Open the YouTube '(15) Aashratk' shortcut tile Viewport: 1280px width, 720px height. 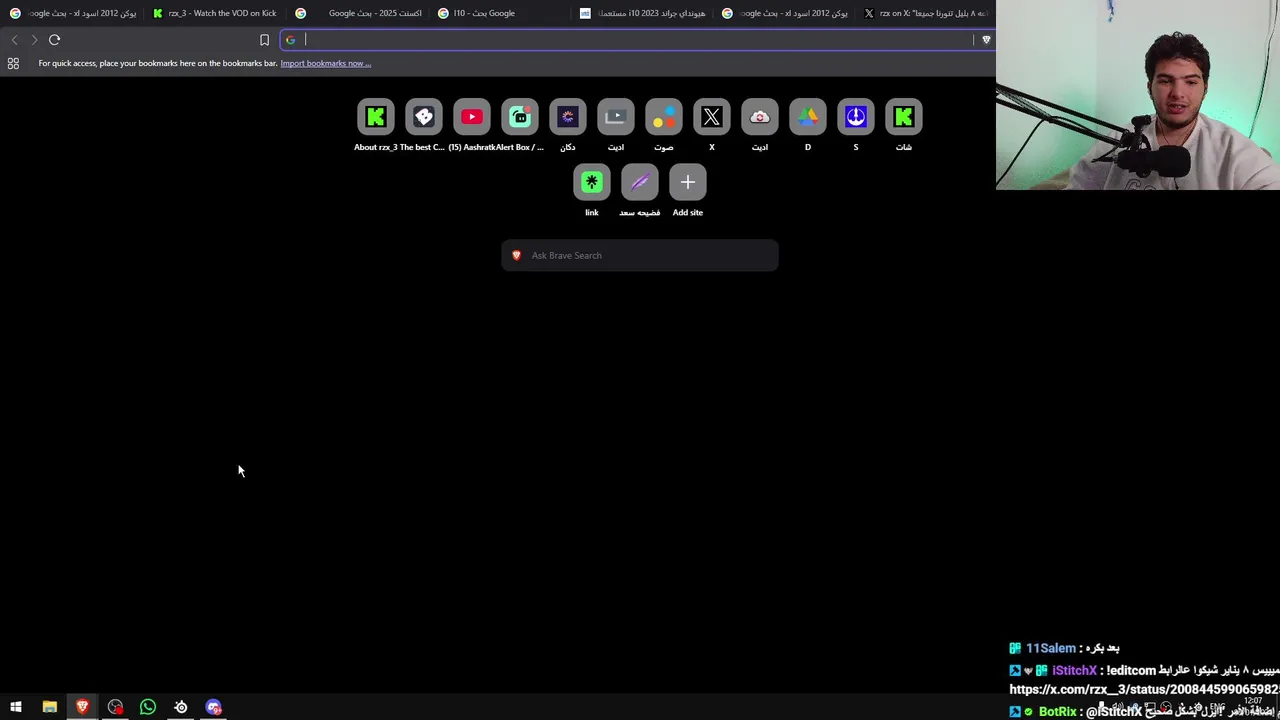pyautogui.click(x=472, y=118)
